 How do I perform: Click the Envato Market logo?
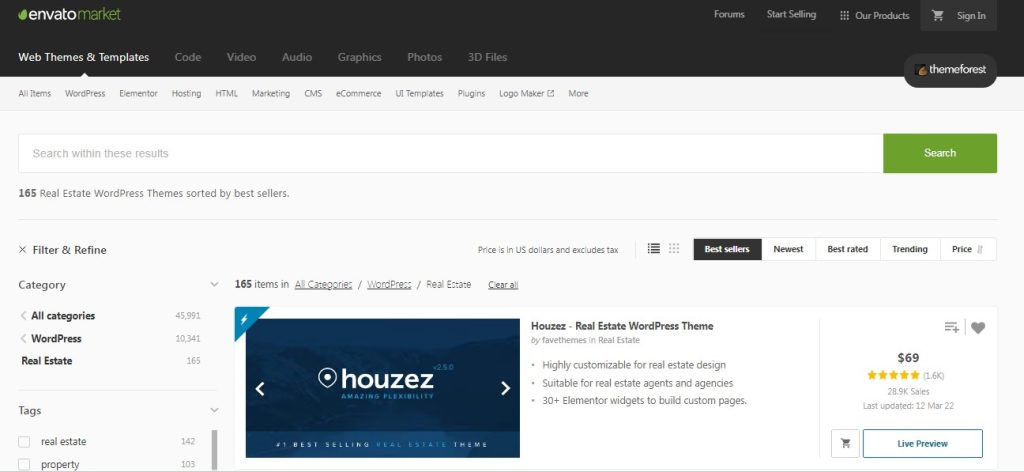point(69,14)
